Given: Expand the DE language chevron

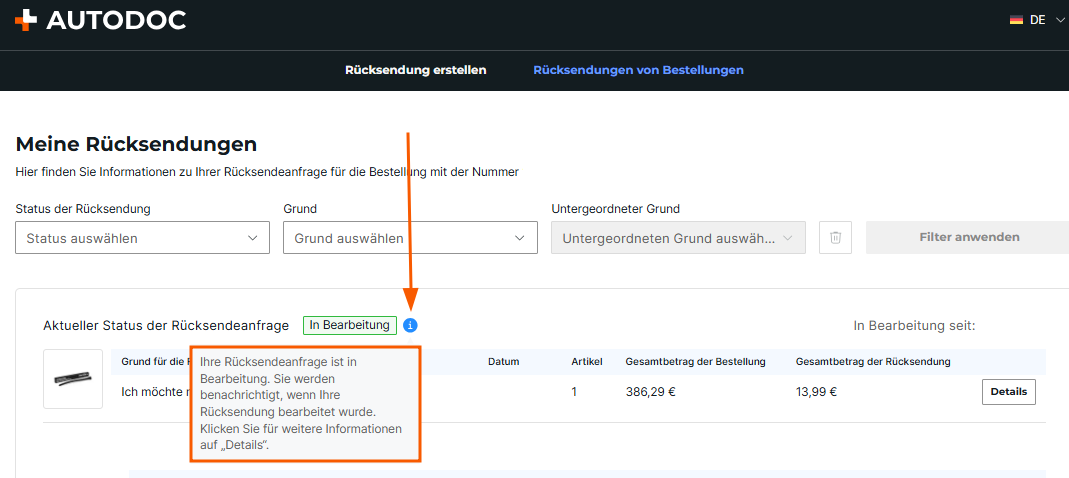Looking at the screenshot, I should point(1060,20).
